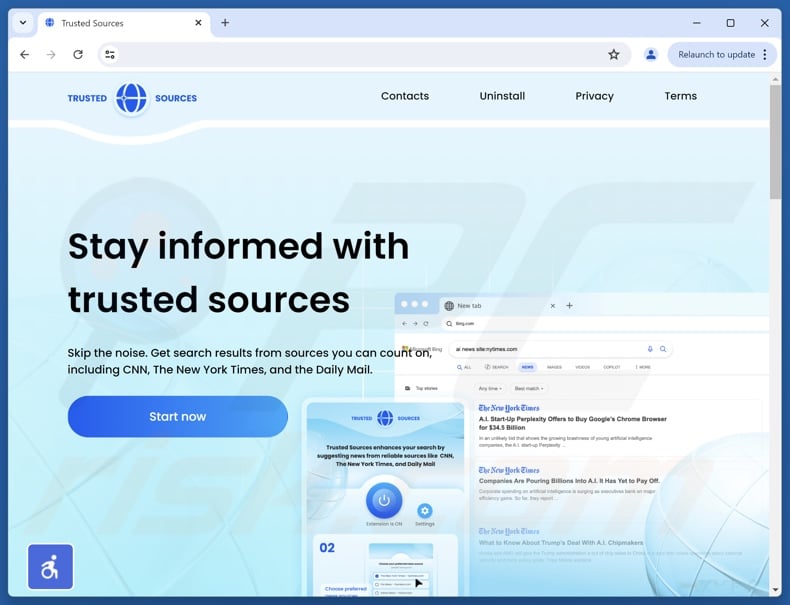Click the vertical scrollbar thumb
Viewport: 790px width, 605px height.
[775, 143]
